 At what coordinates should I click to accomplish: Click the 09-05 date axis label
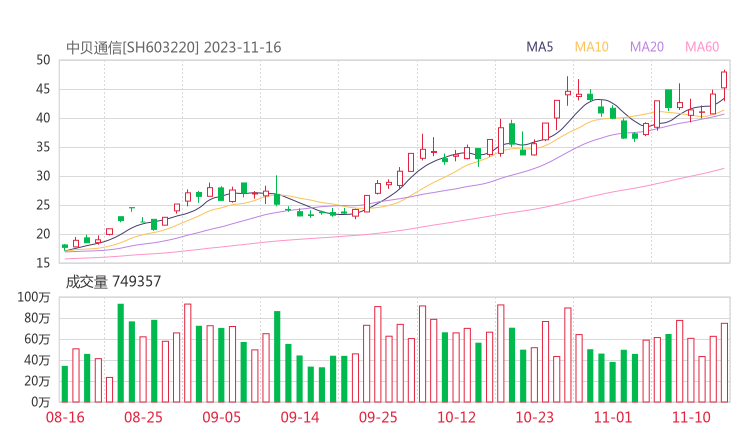pos(222,417)
